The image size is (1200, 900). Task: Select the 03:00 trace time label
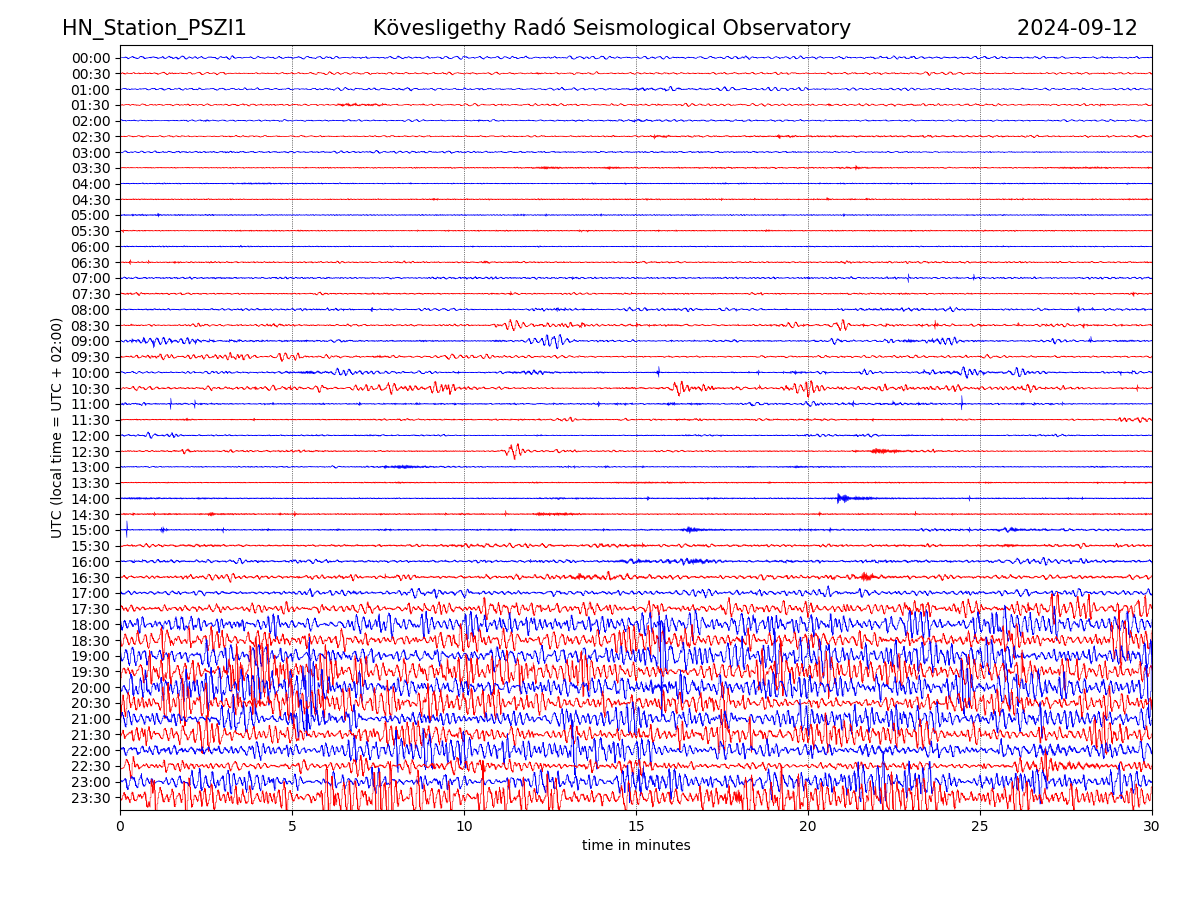[x=91, y=153]
